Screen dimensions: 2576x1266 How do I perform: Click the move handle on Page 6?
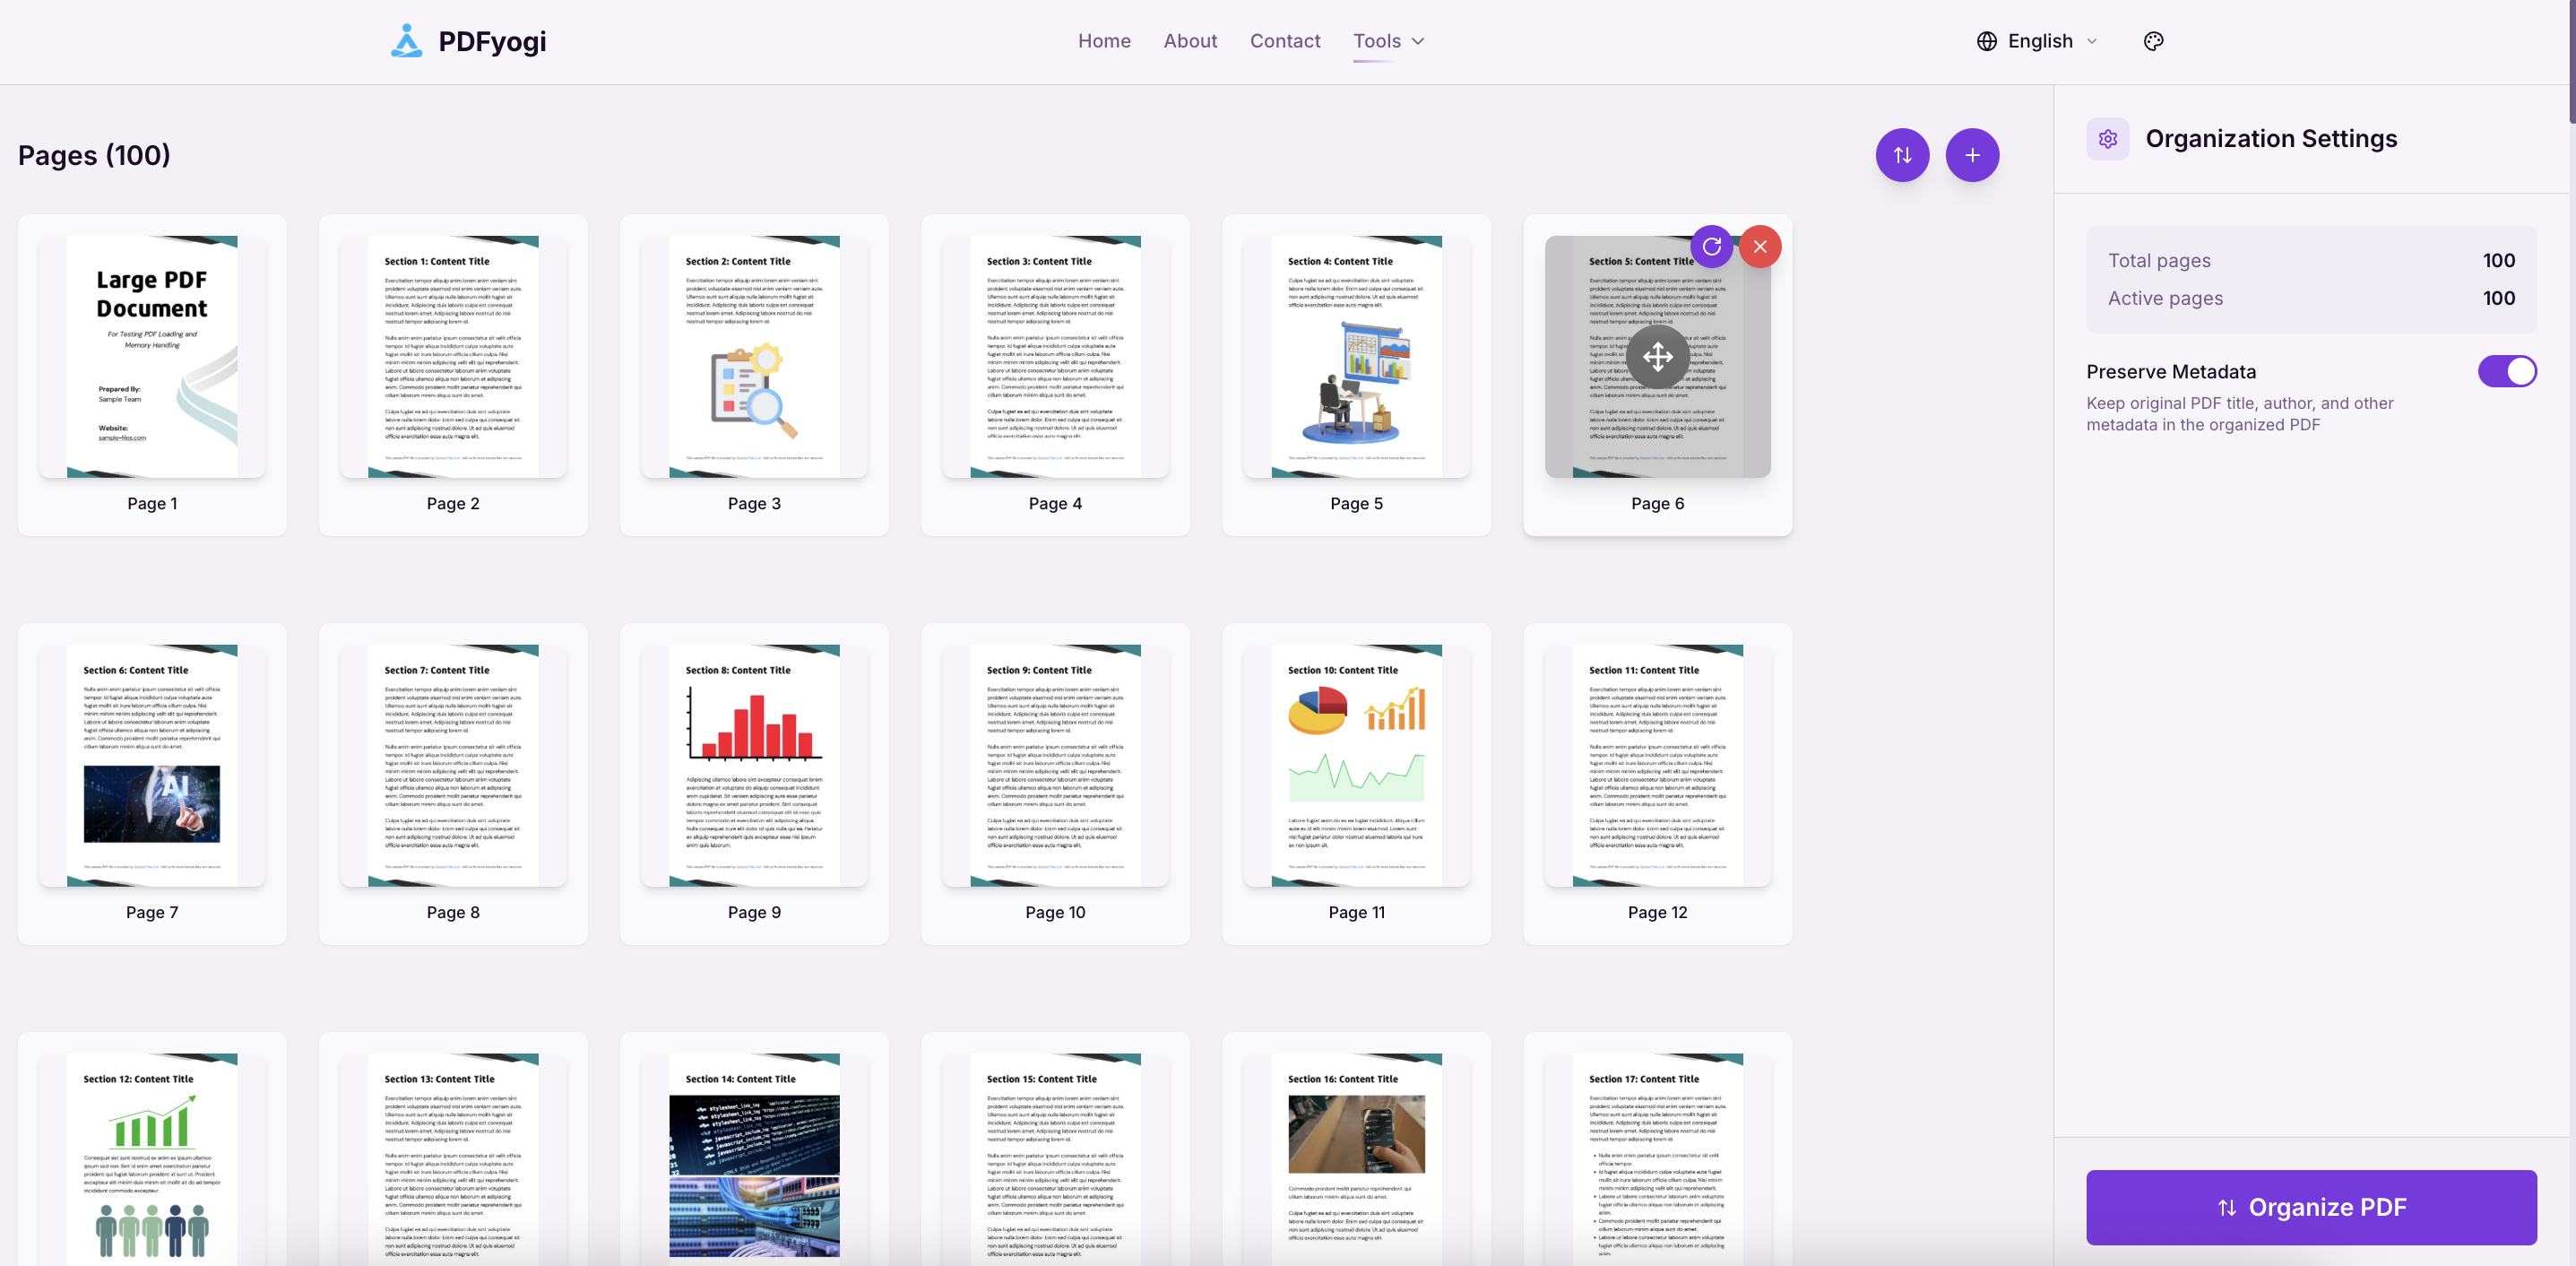(1657, 356)
